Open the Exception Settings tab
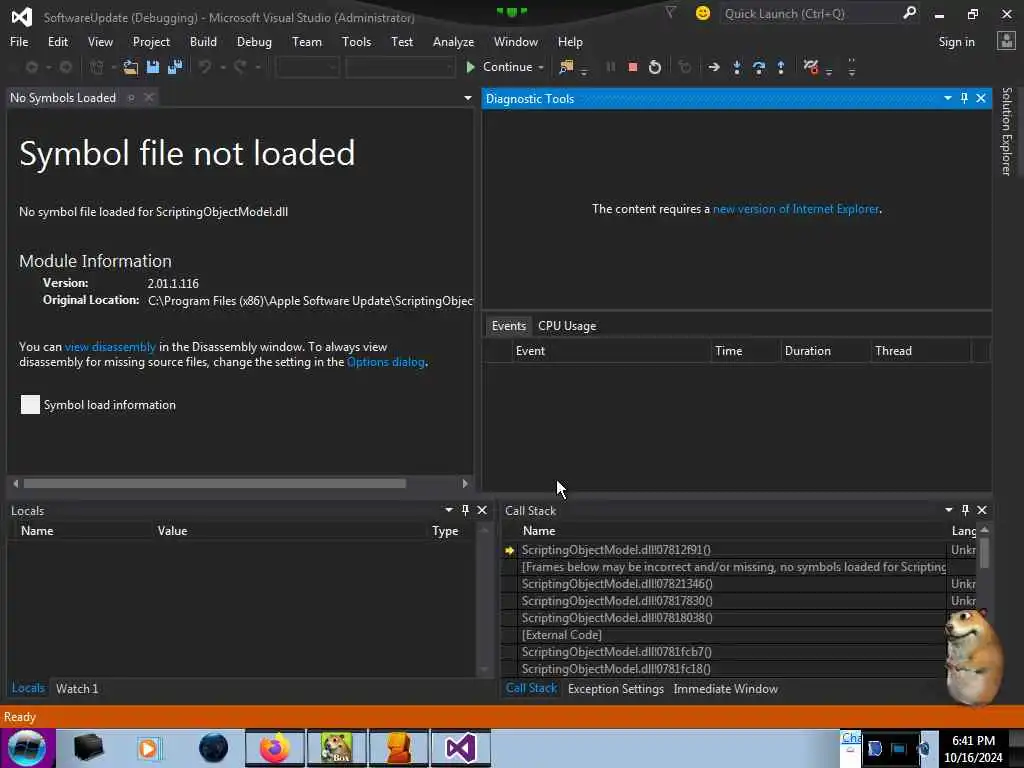 tap(616, 689)
